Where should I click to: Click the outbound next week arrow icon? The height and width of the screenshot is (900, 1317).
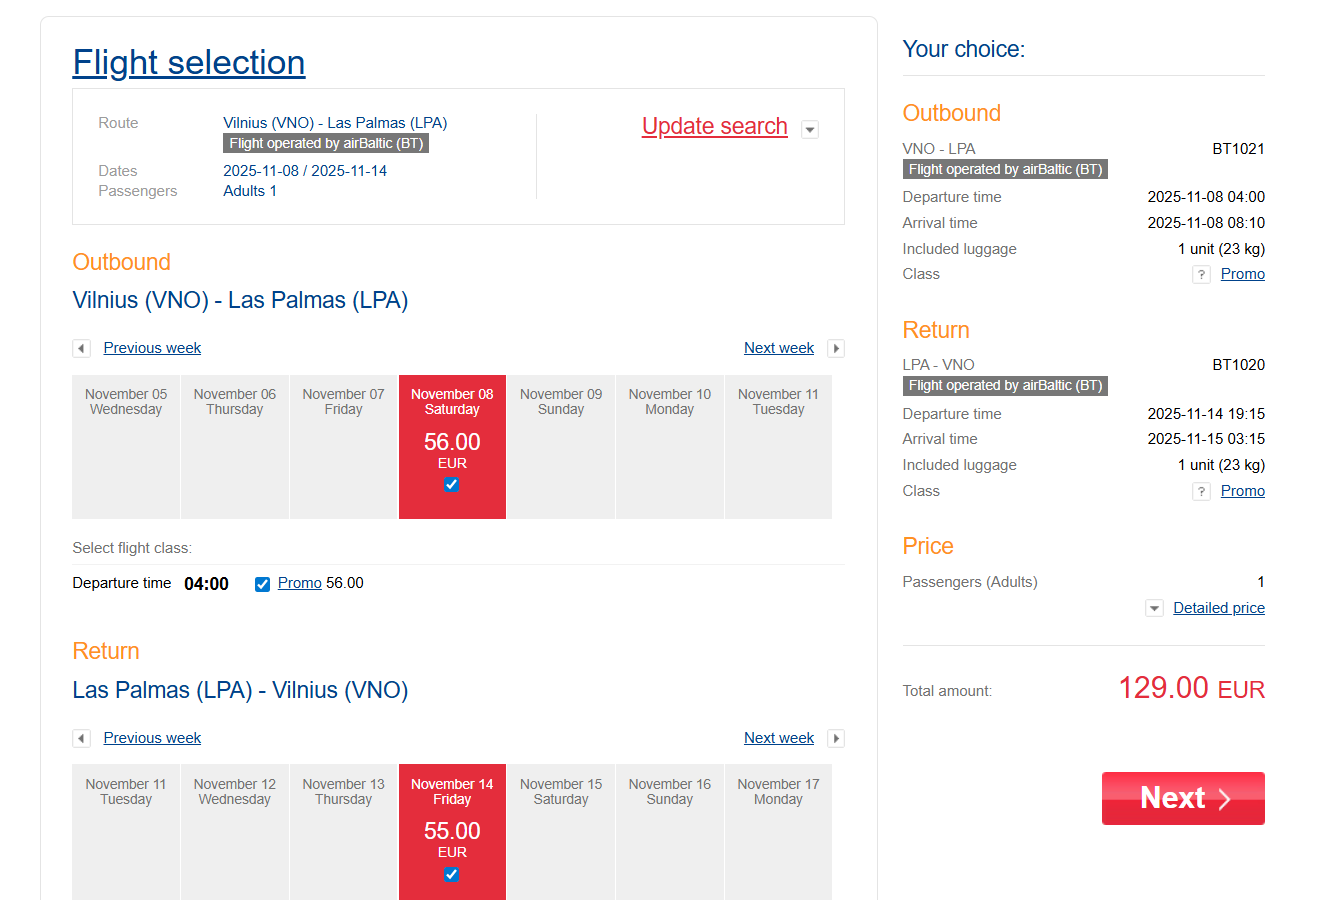[836, 348]
